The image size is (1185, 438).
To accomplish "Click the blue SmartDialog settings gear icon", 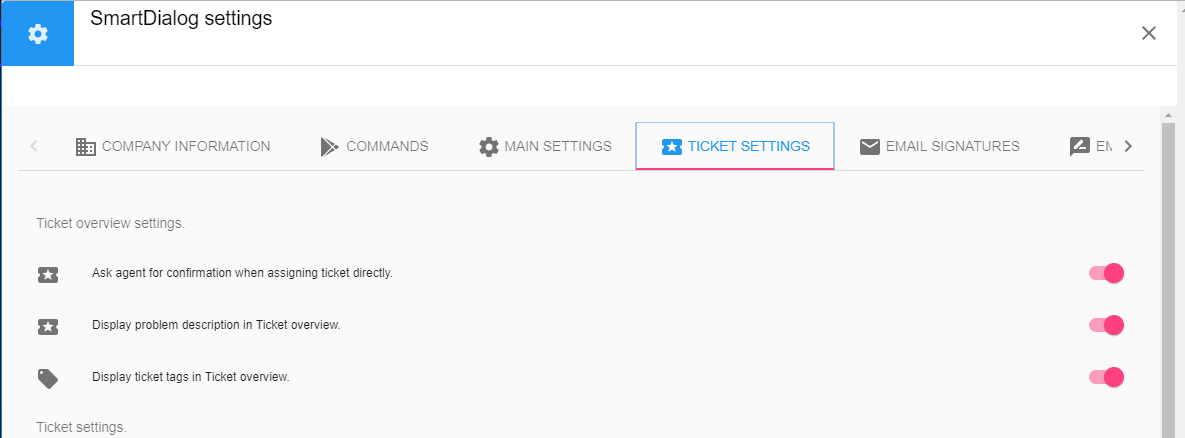I will coord(37,34).
